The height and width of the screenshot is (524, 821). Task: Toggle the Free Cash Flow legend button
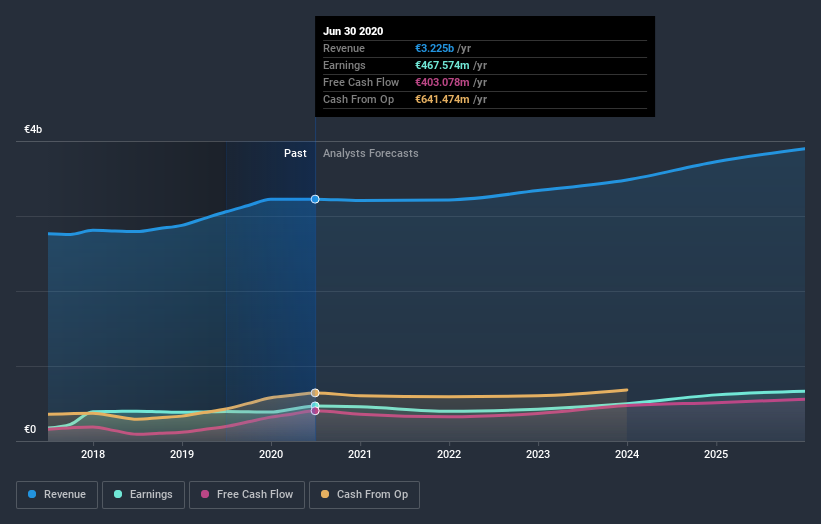(x=247, y=495)
